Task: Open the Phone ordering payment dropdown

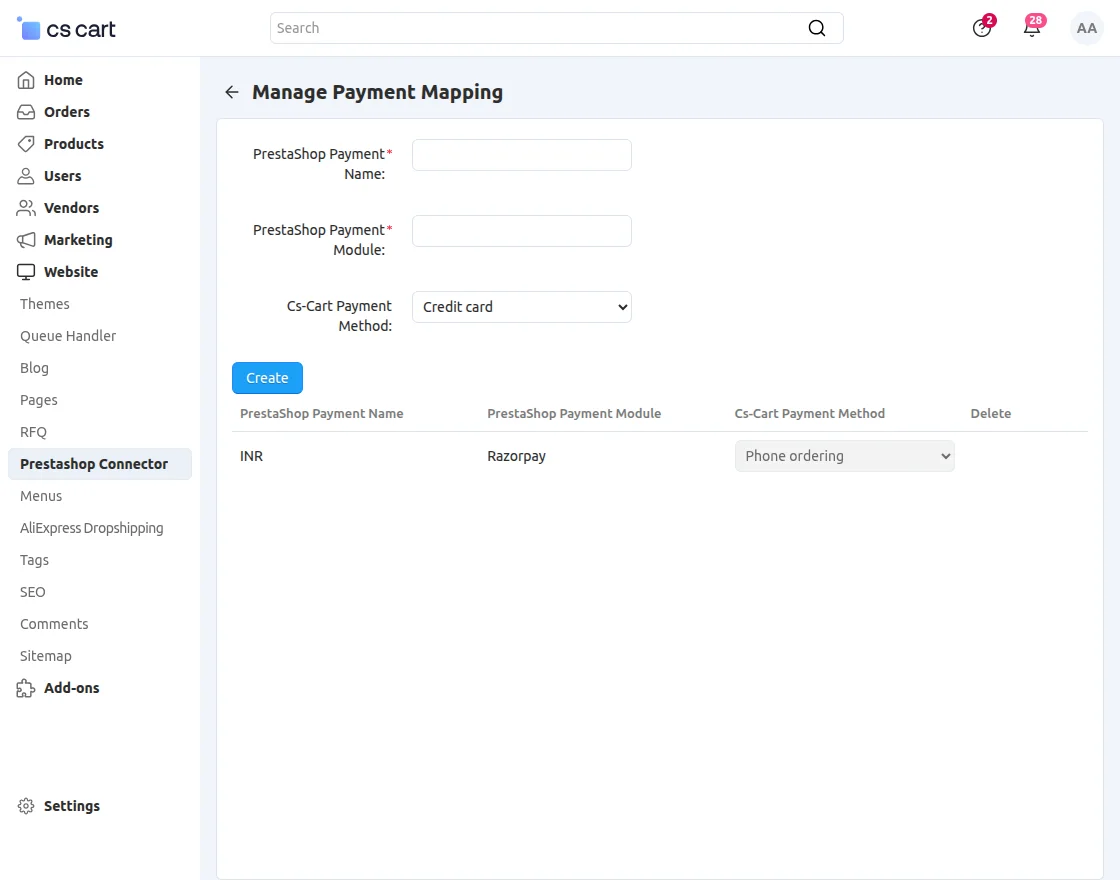Action: 844,455
